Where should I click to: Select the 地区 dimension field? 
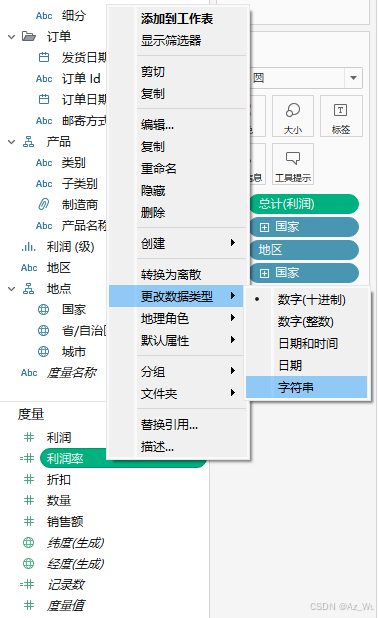tap(59, 268)
